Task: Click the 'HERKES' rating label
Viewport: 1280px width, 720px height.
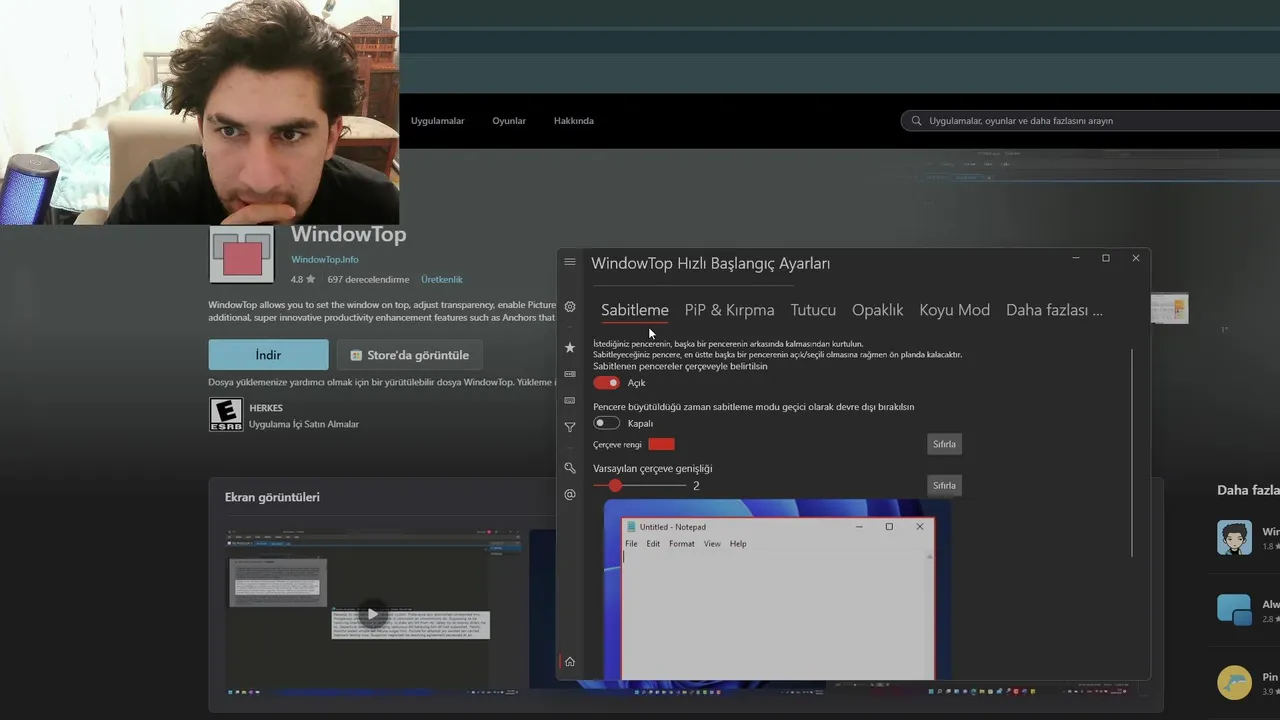Action: (266, 408)
